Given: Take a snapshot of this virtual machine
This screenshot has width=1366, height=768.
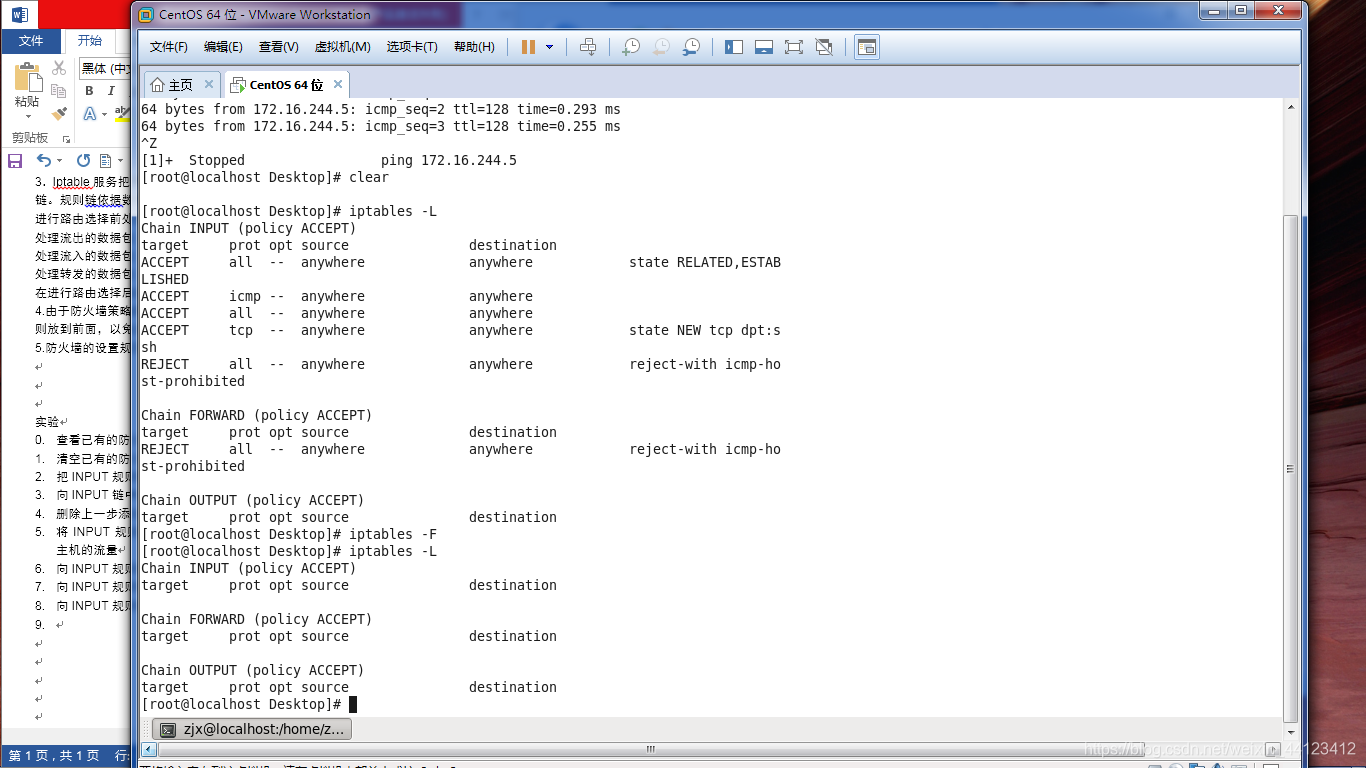Looking at the screenshot, I should 631,47.
